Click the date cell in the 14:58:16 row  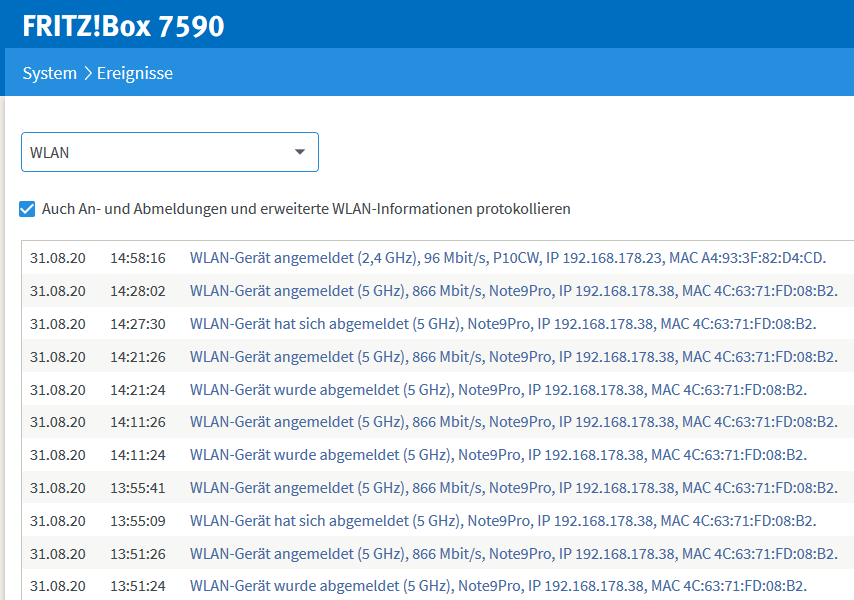pyautogui.click(x=58, y=258)
